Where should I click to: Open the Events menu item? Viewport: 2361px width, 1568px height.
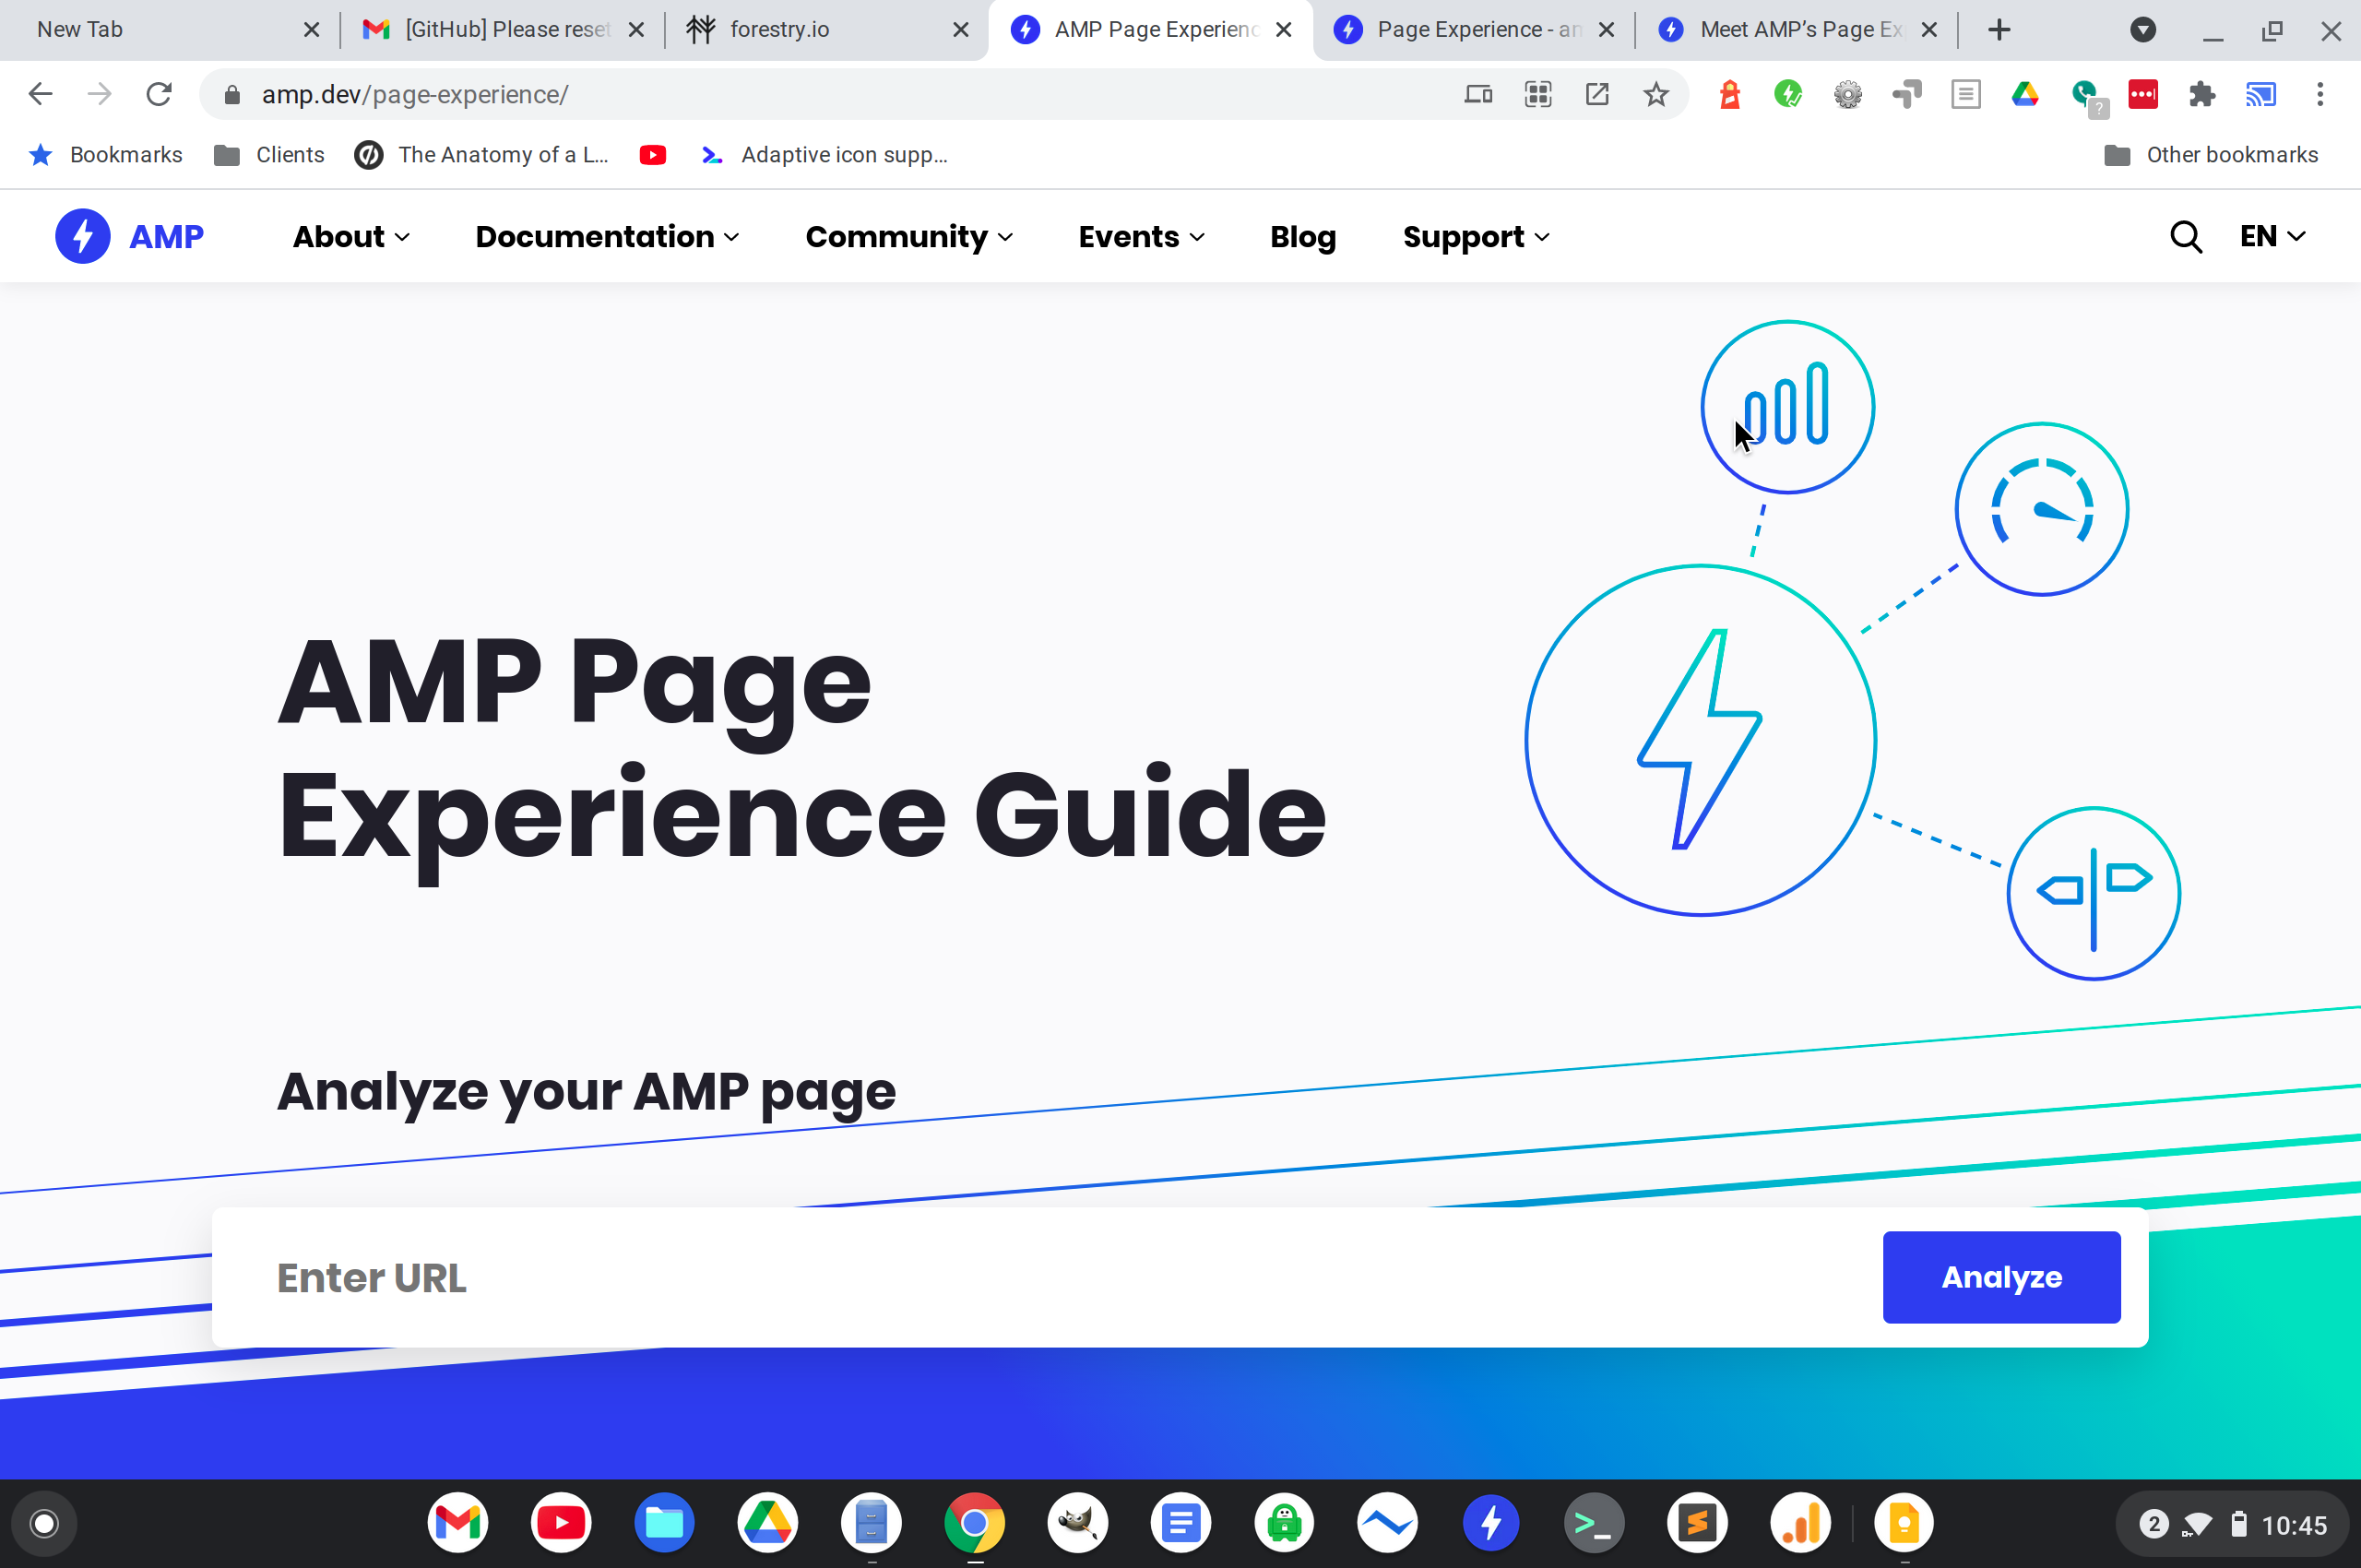tap(1138, 236)
